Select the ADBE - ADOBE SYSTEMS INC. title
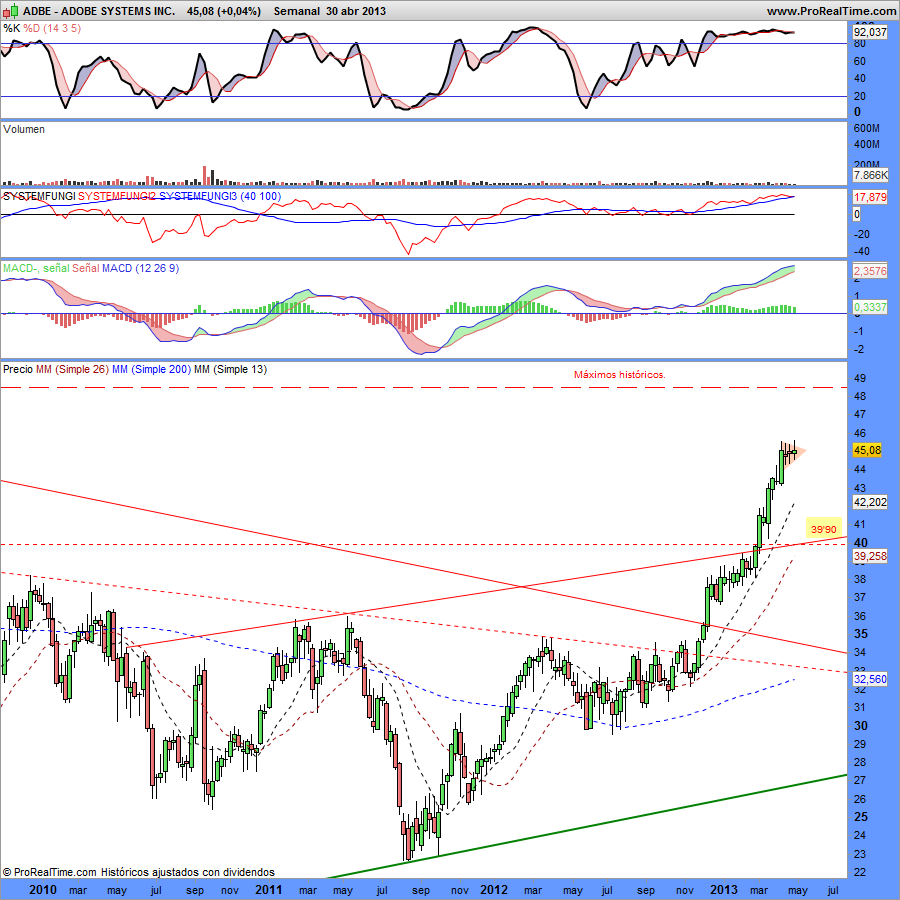This screenshot has width=900, height=900. (x=90, y=11)
